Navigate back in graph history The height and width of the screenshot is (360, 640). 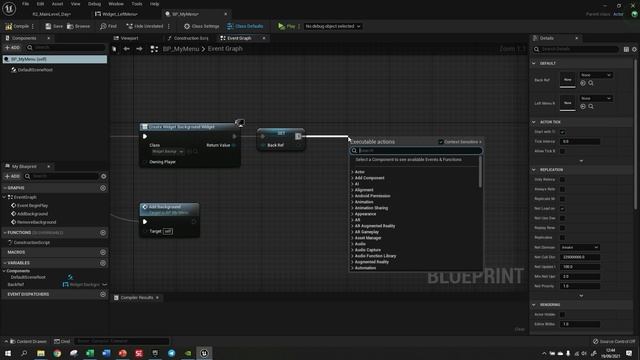point(127,49)
